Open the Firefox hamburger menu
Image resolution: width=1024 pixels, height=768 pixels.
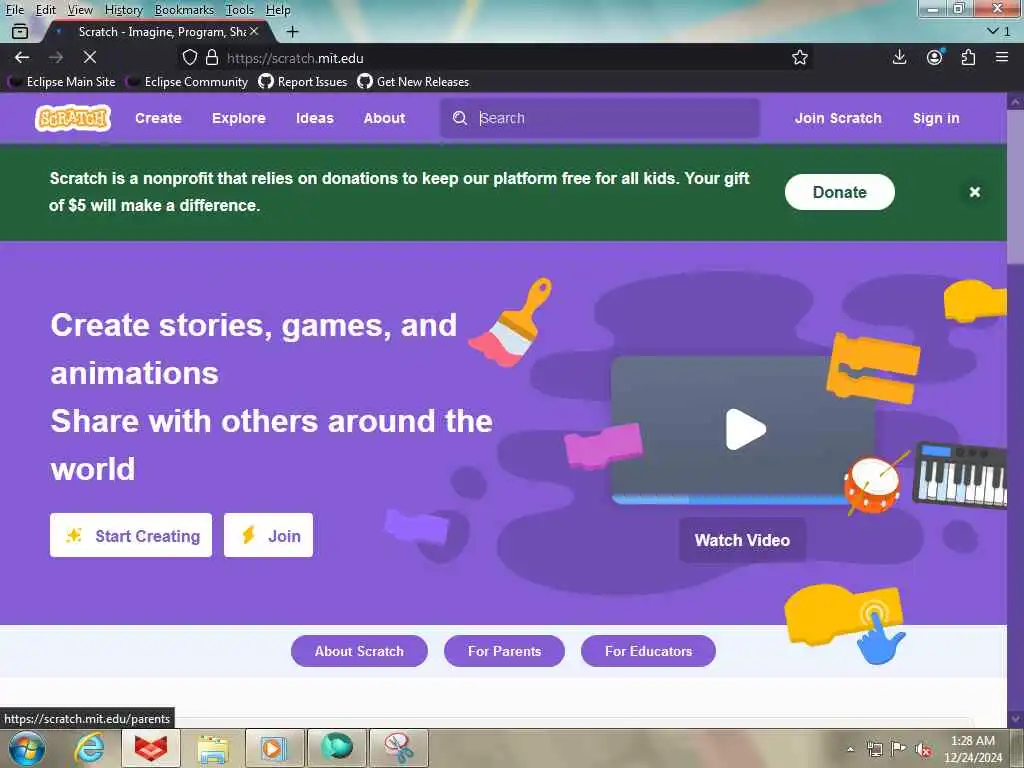coord(1002,57)
